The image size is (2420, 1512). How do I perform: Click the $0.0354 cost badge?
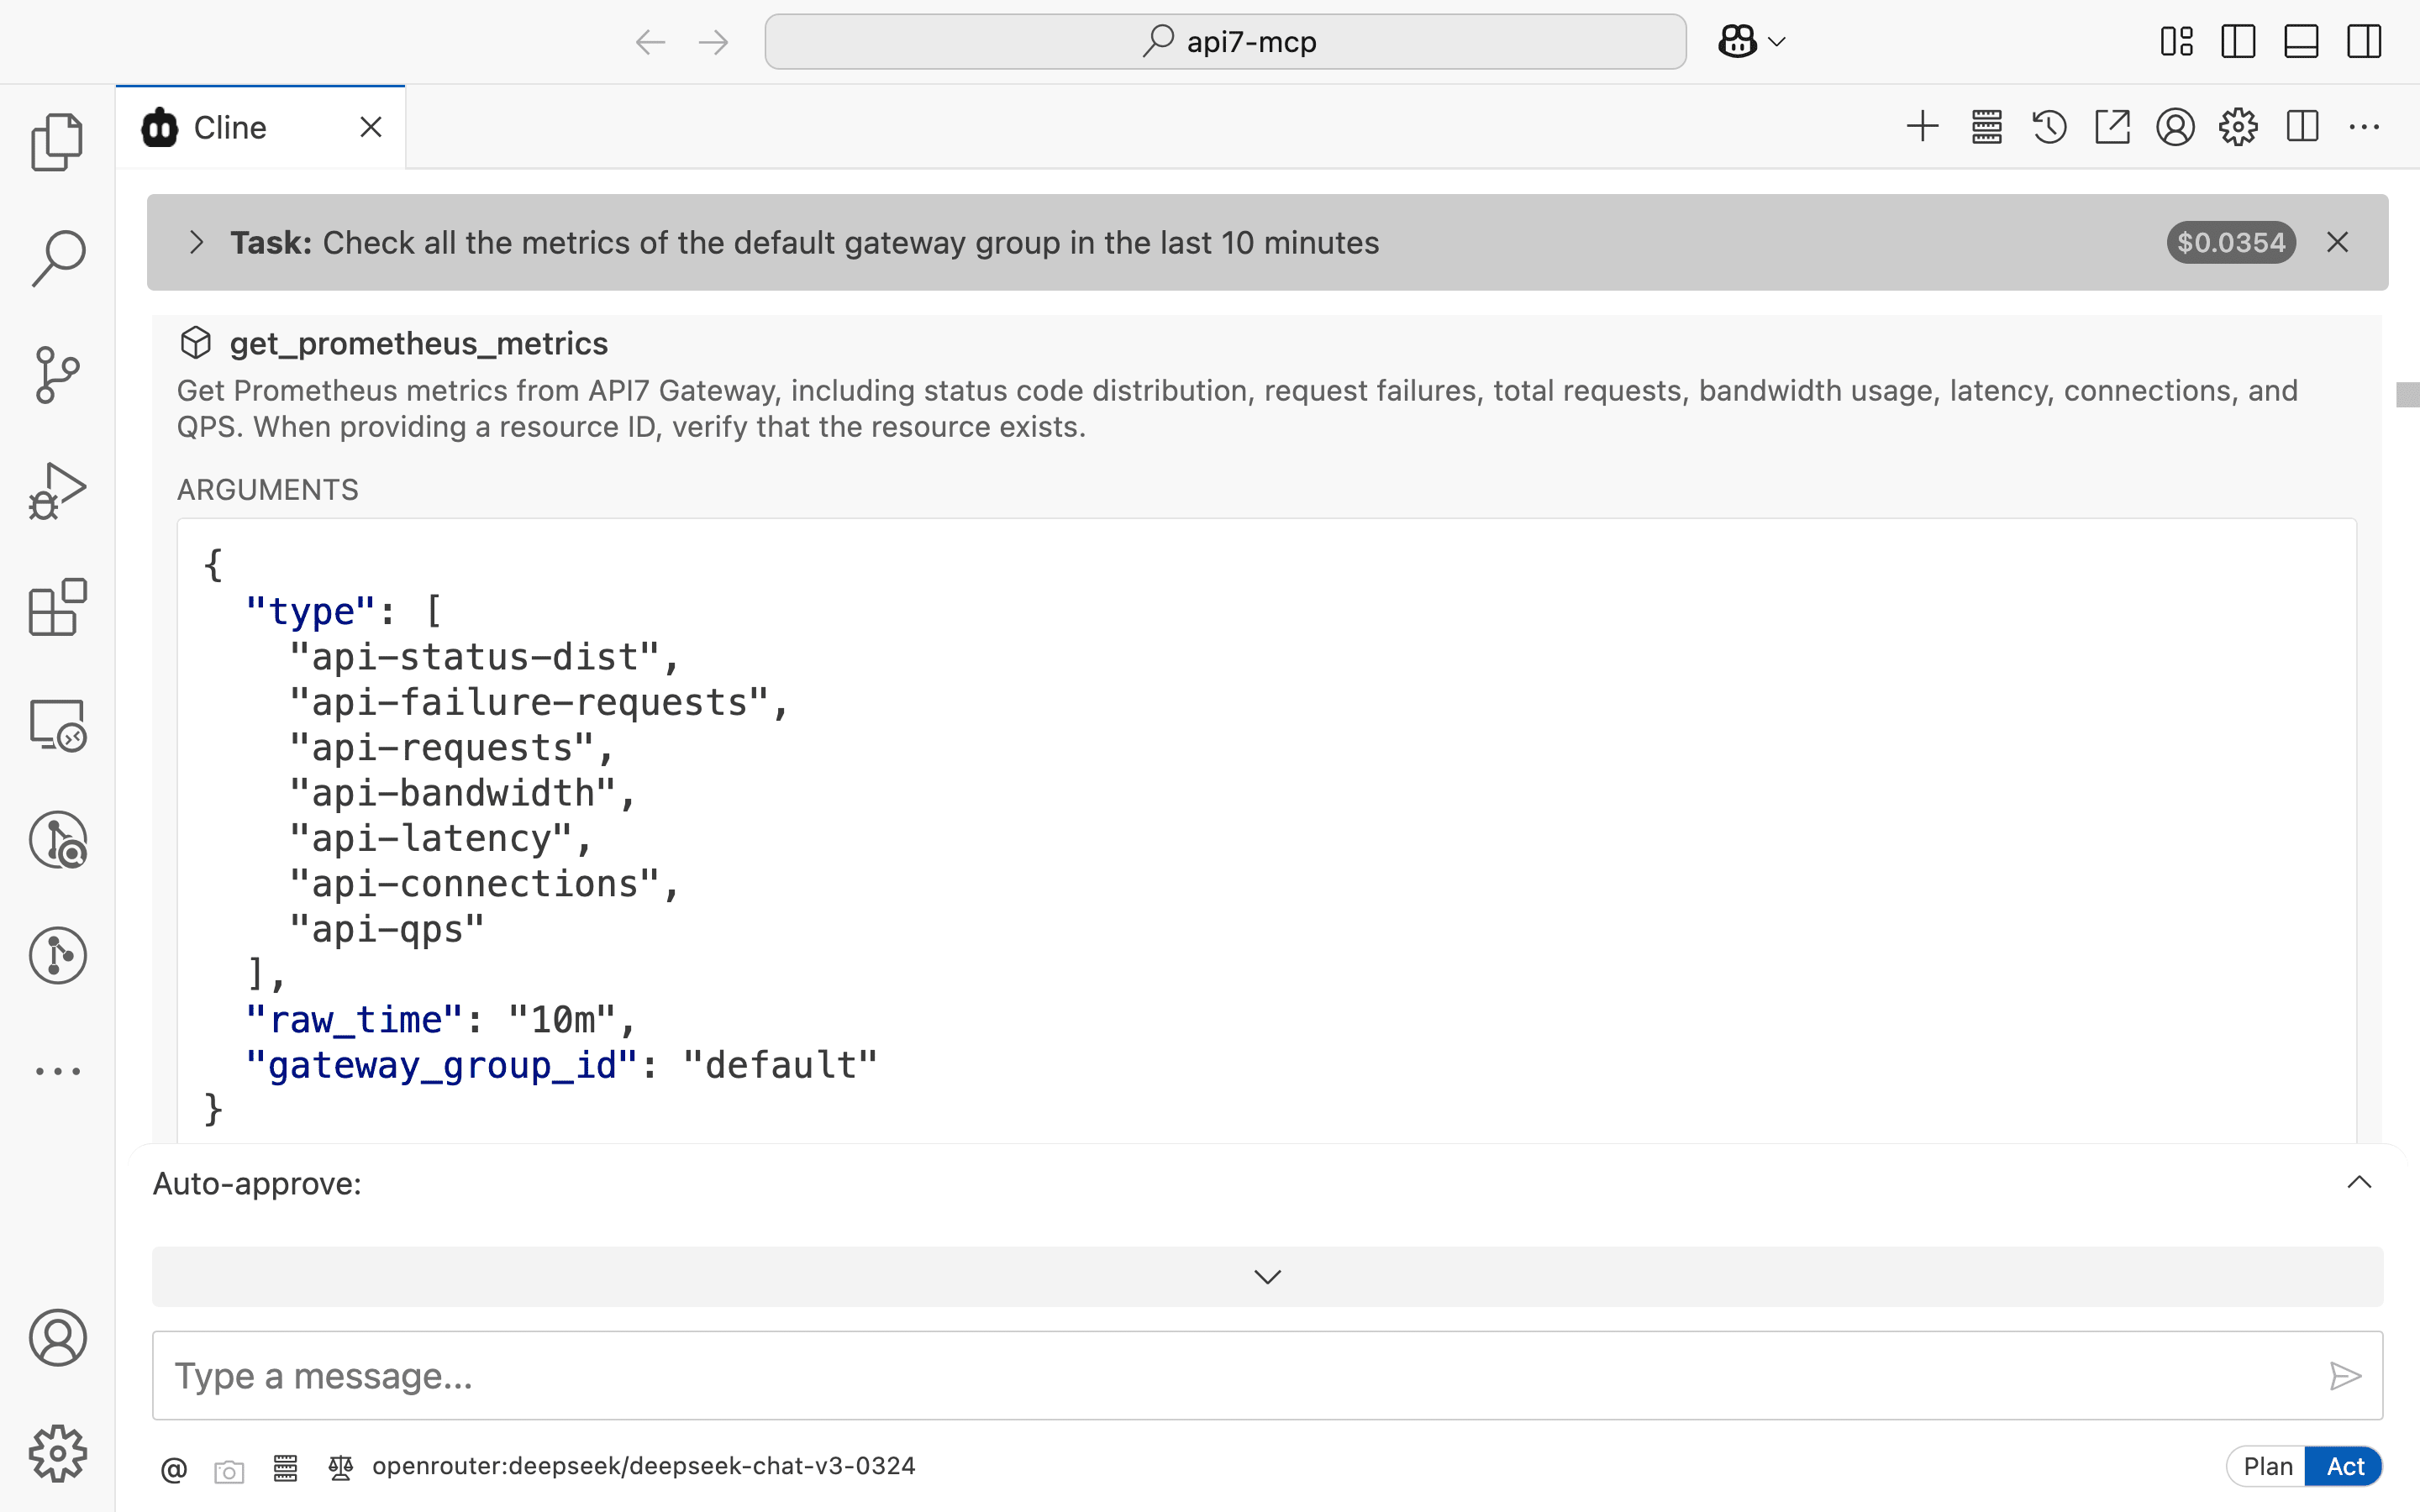point(2231,242)
